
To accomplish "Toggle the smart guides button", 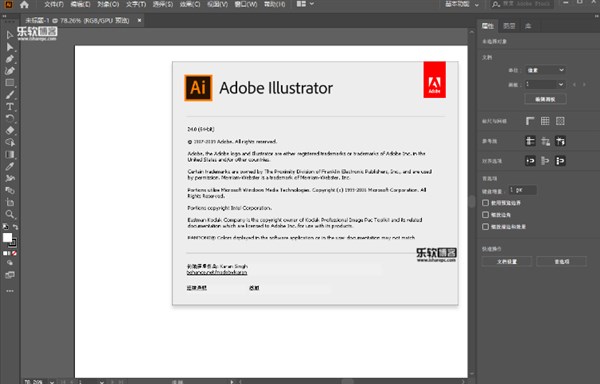I will click(560, 141).
